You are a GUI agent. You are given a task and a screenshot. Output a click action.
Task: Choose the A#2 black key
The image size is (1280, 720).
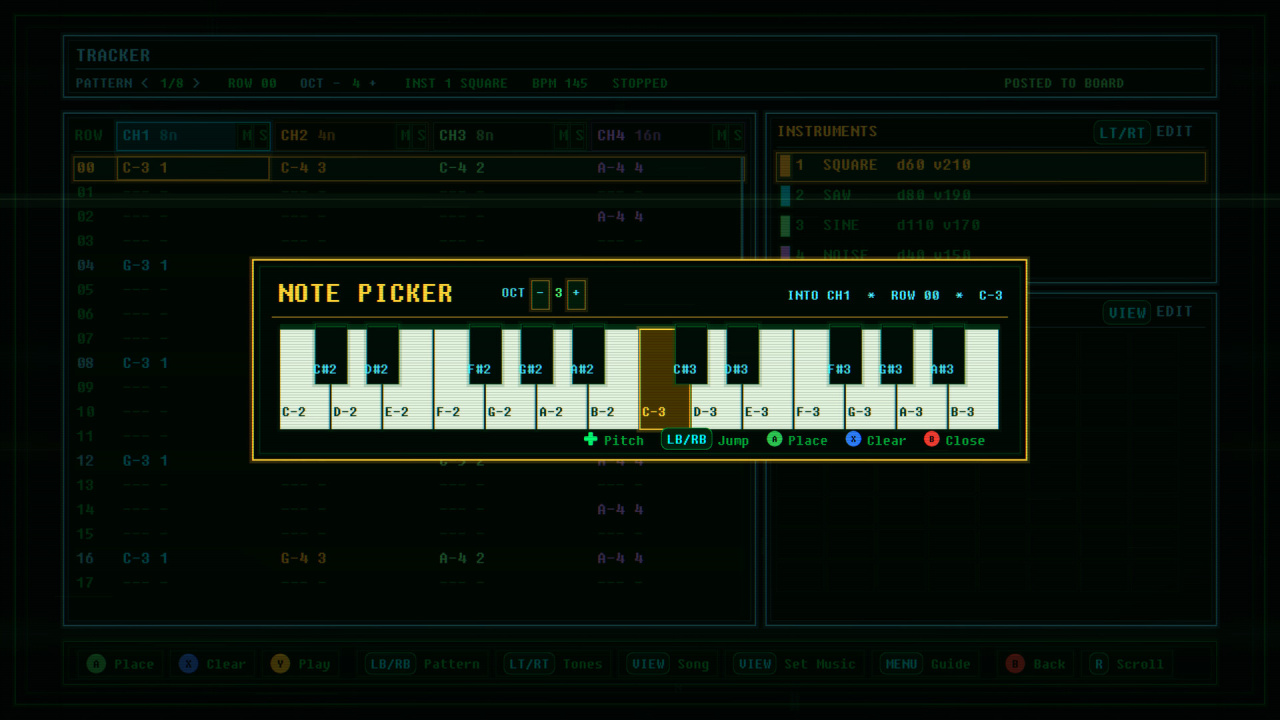(x=588, y=356)
